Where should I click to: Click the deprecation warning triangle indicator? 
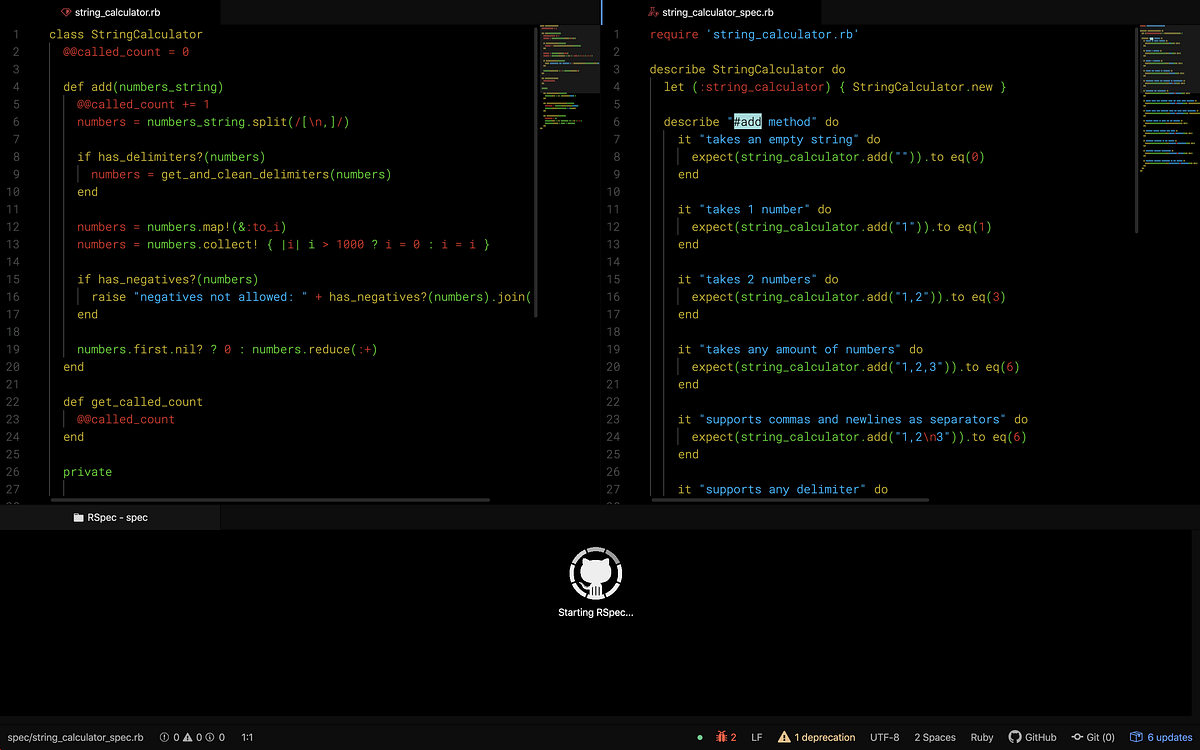pyautogui.click(x=783, y=737)
